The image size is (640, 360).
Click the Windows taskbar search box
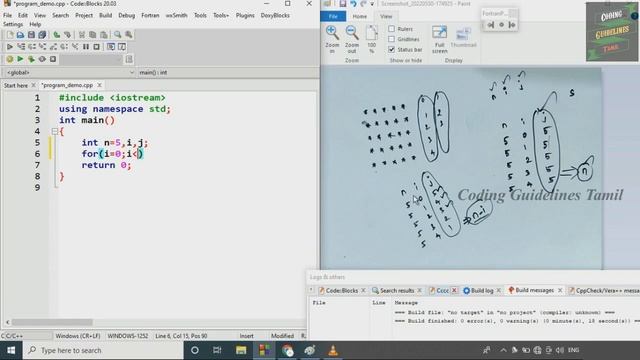point(103,350)
